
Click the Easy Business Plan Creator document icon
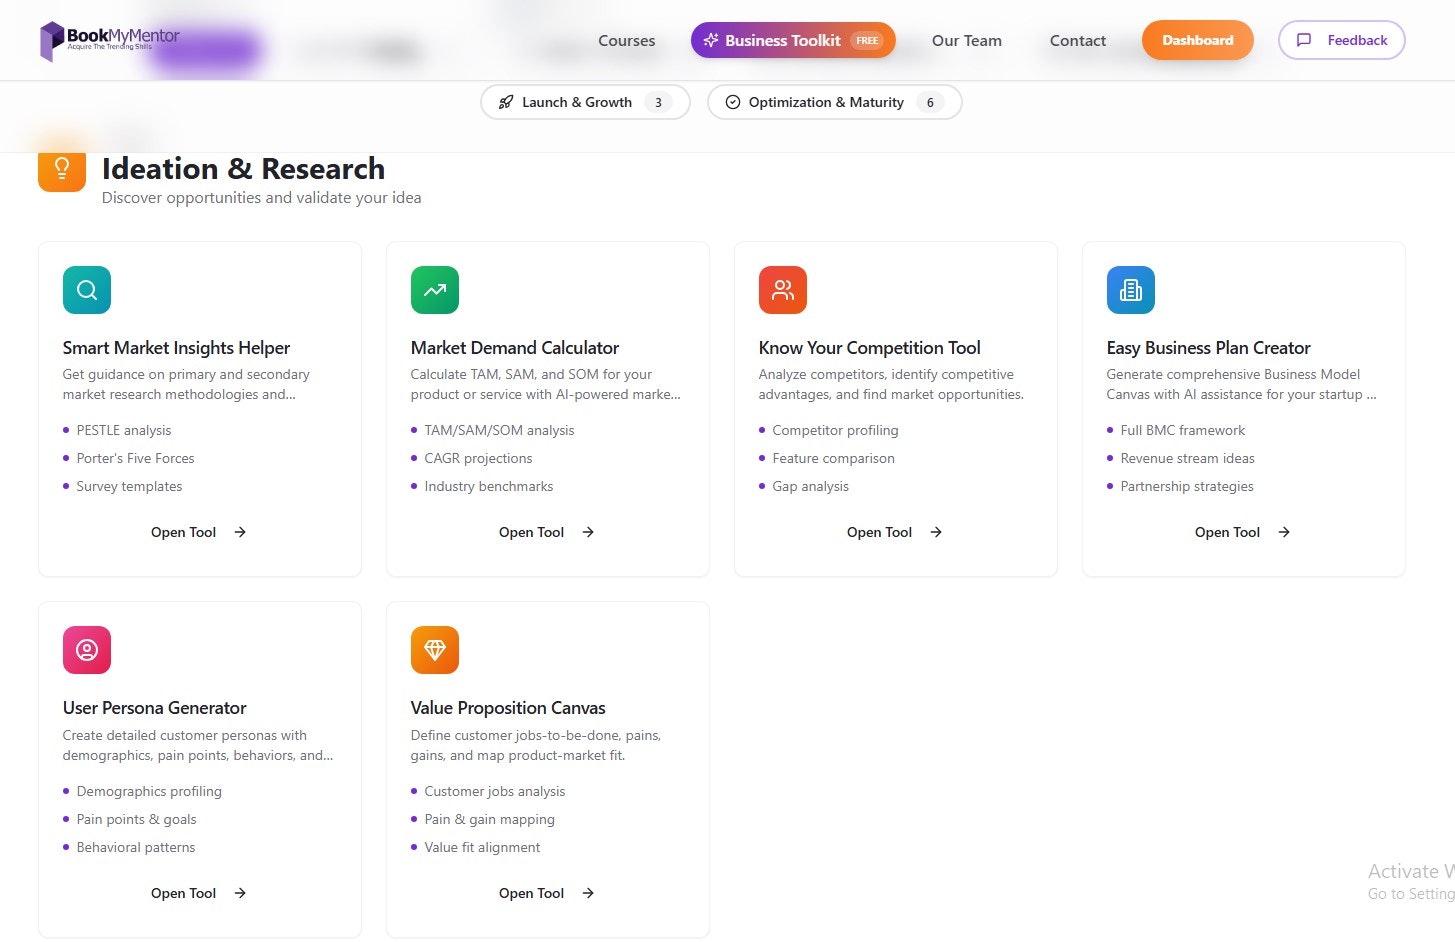[x=1130, y=290]
